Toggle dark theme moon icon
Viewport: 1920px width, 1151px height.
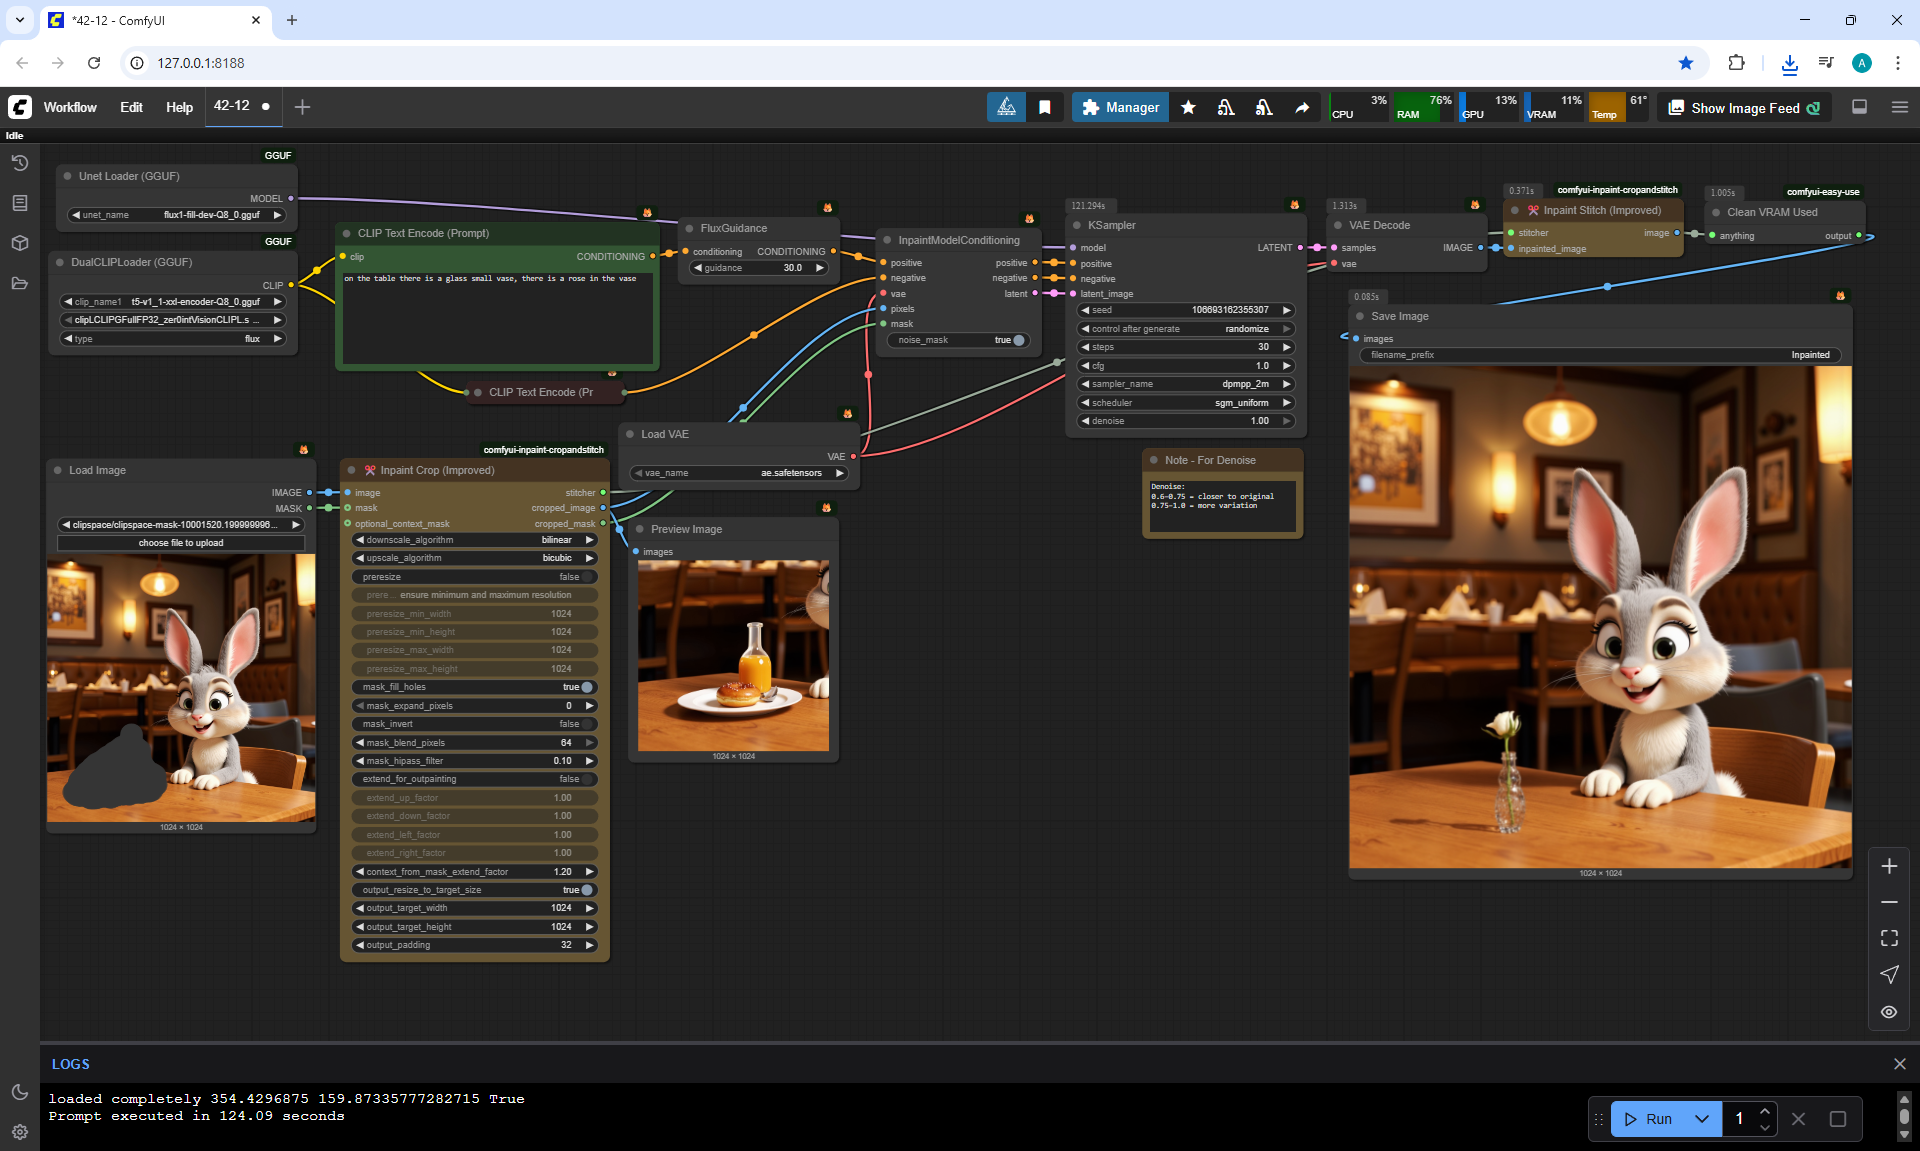point(19,1092)
